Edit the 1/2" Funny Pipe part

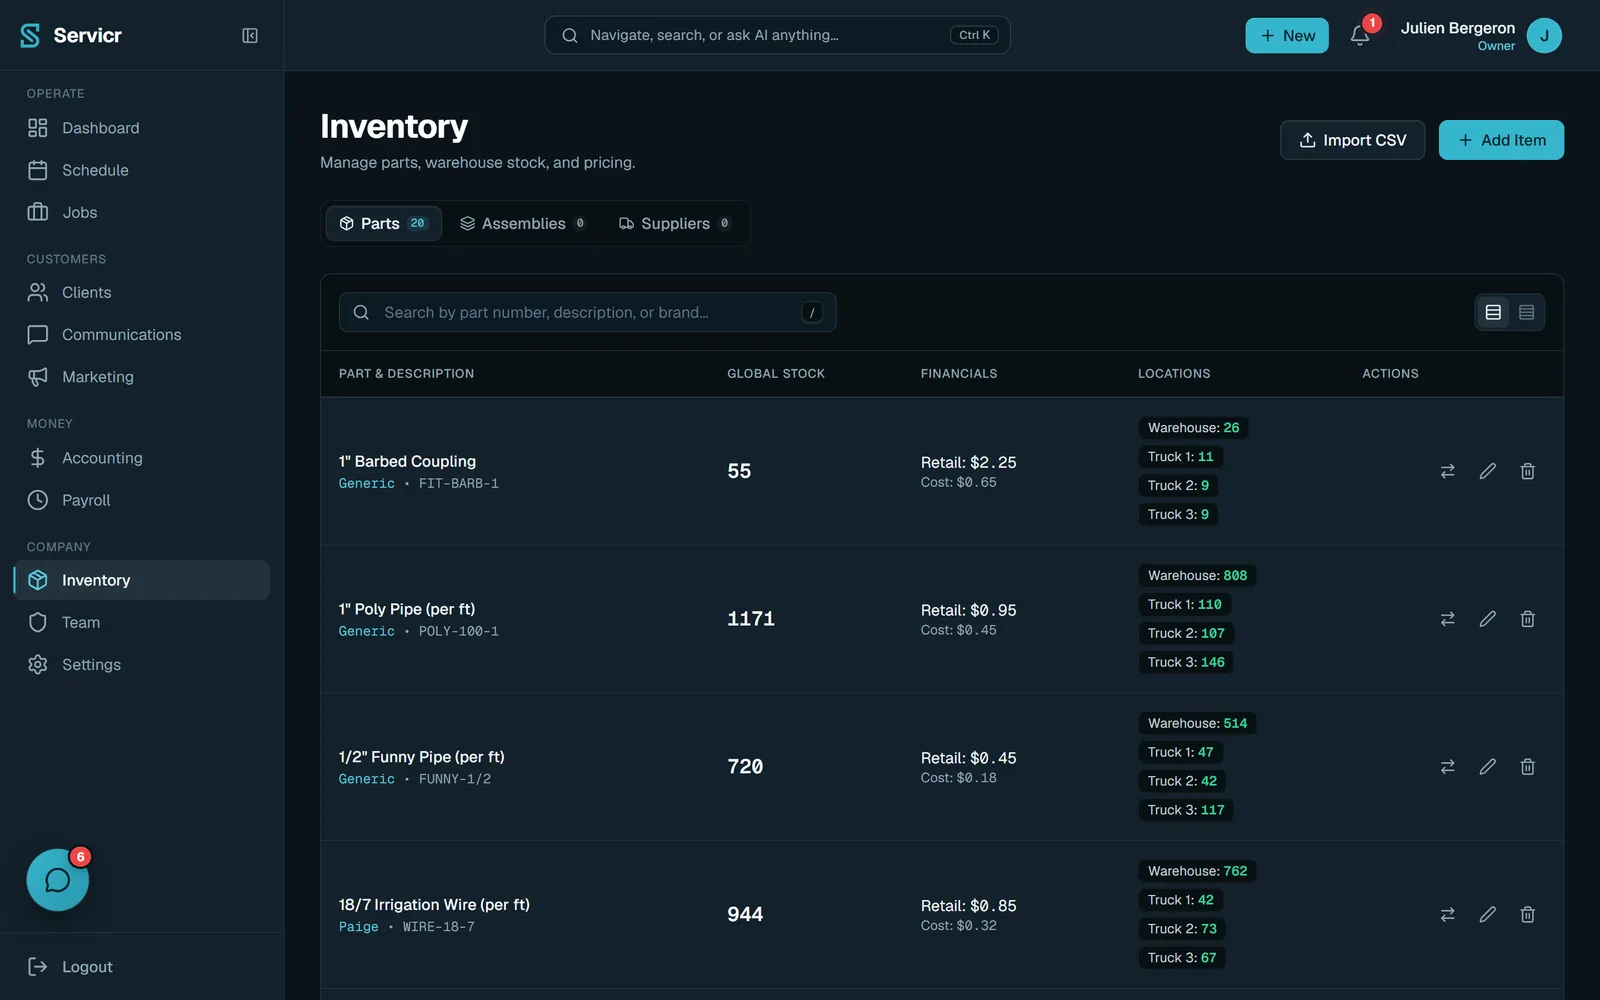1487,767
